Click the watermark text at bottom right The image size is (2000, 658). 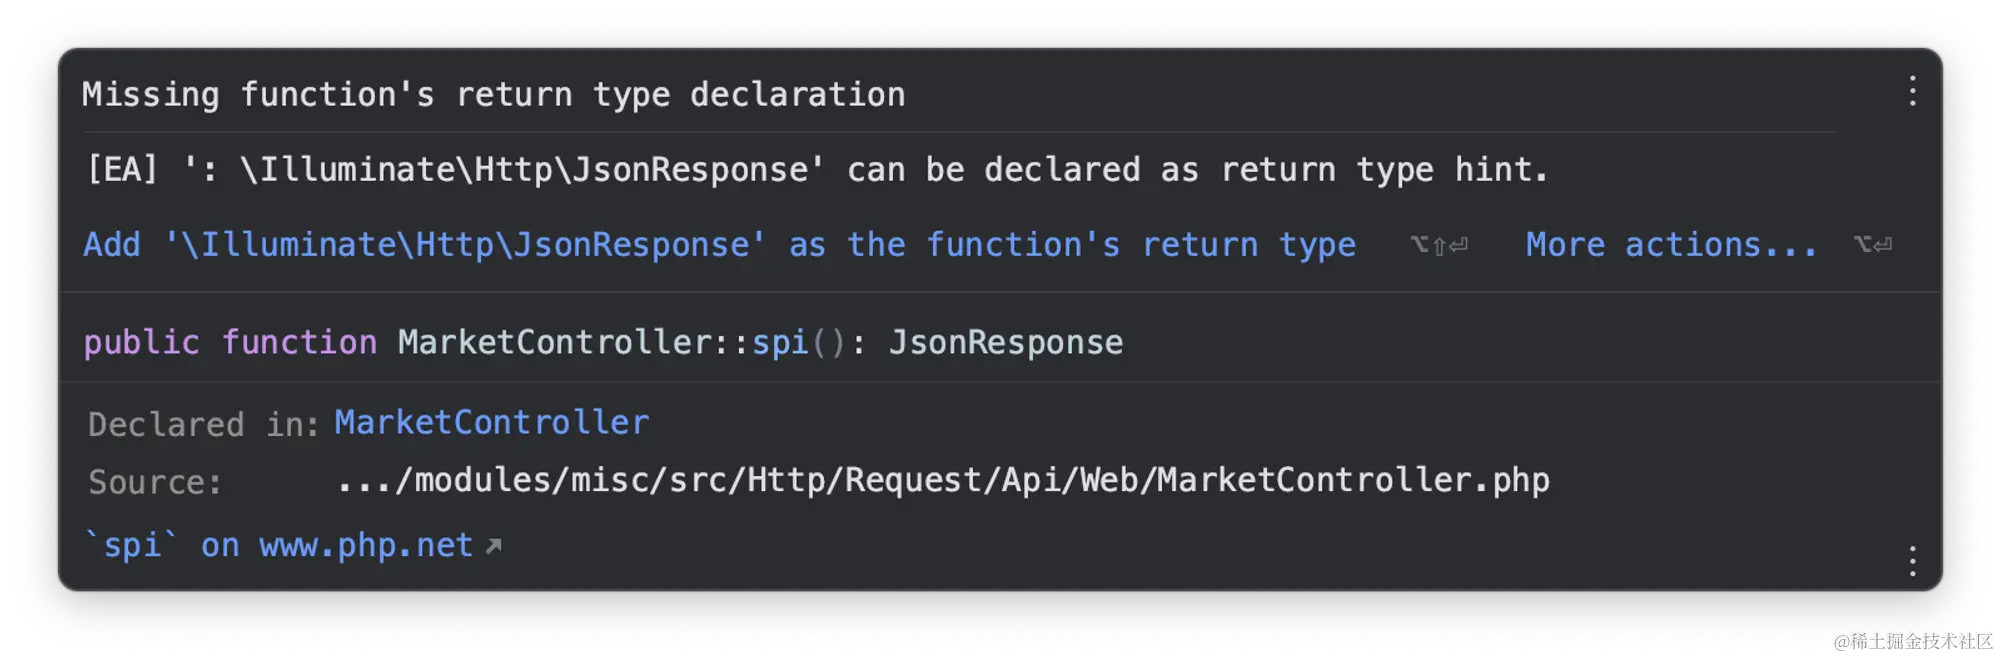(x=1913, y=641)
